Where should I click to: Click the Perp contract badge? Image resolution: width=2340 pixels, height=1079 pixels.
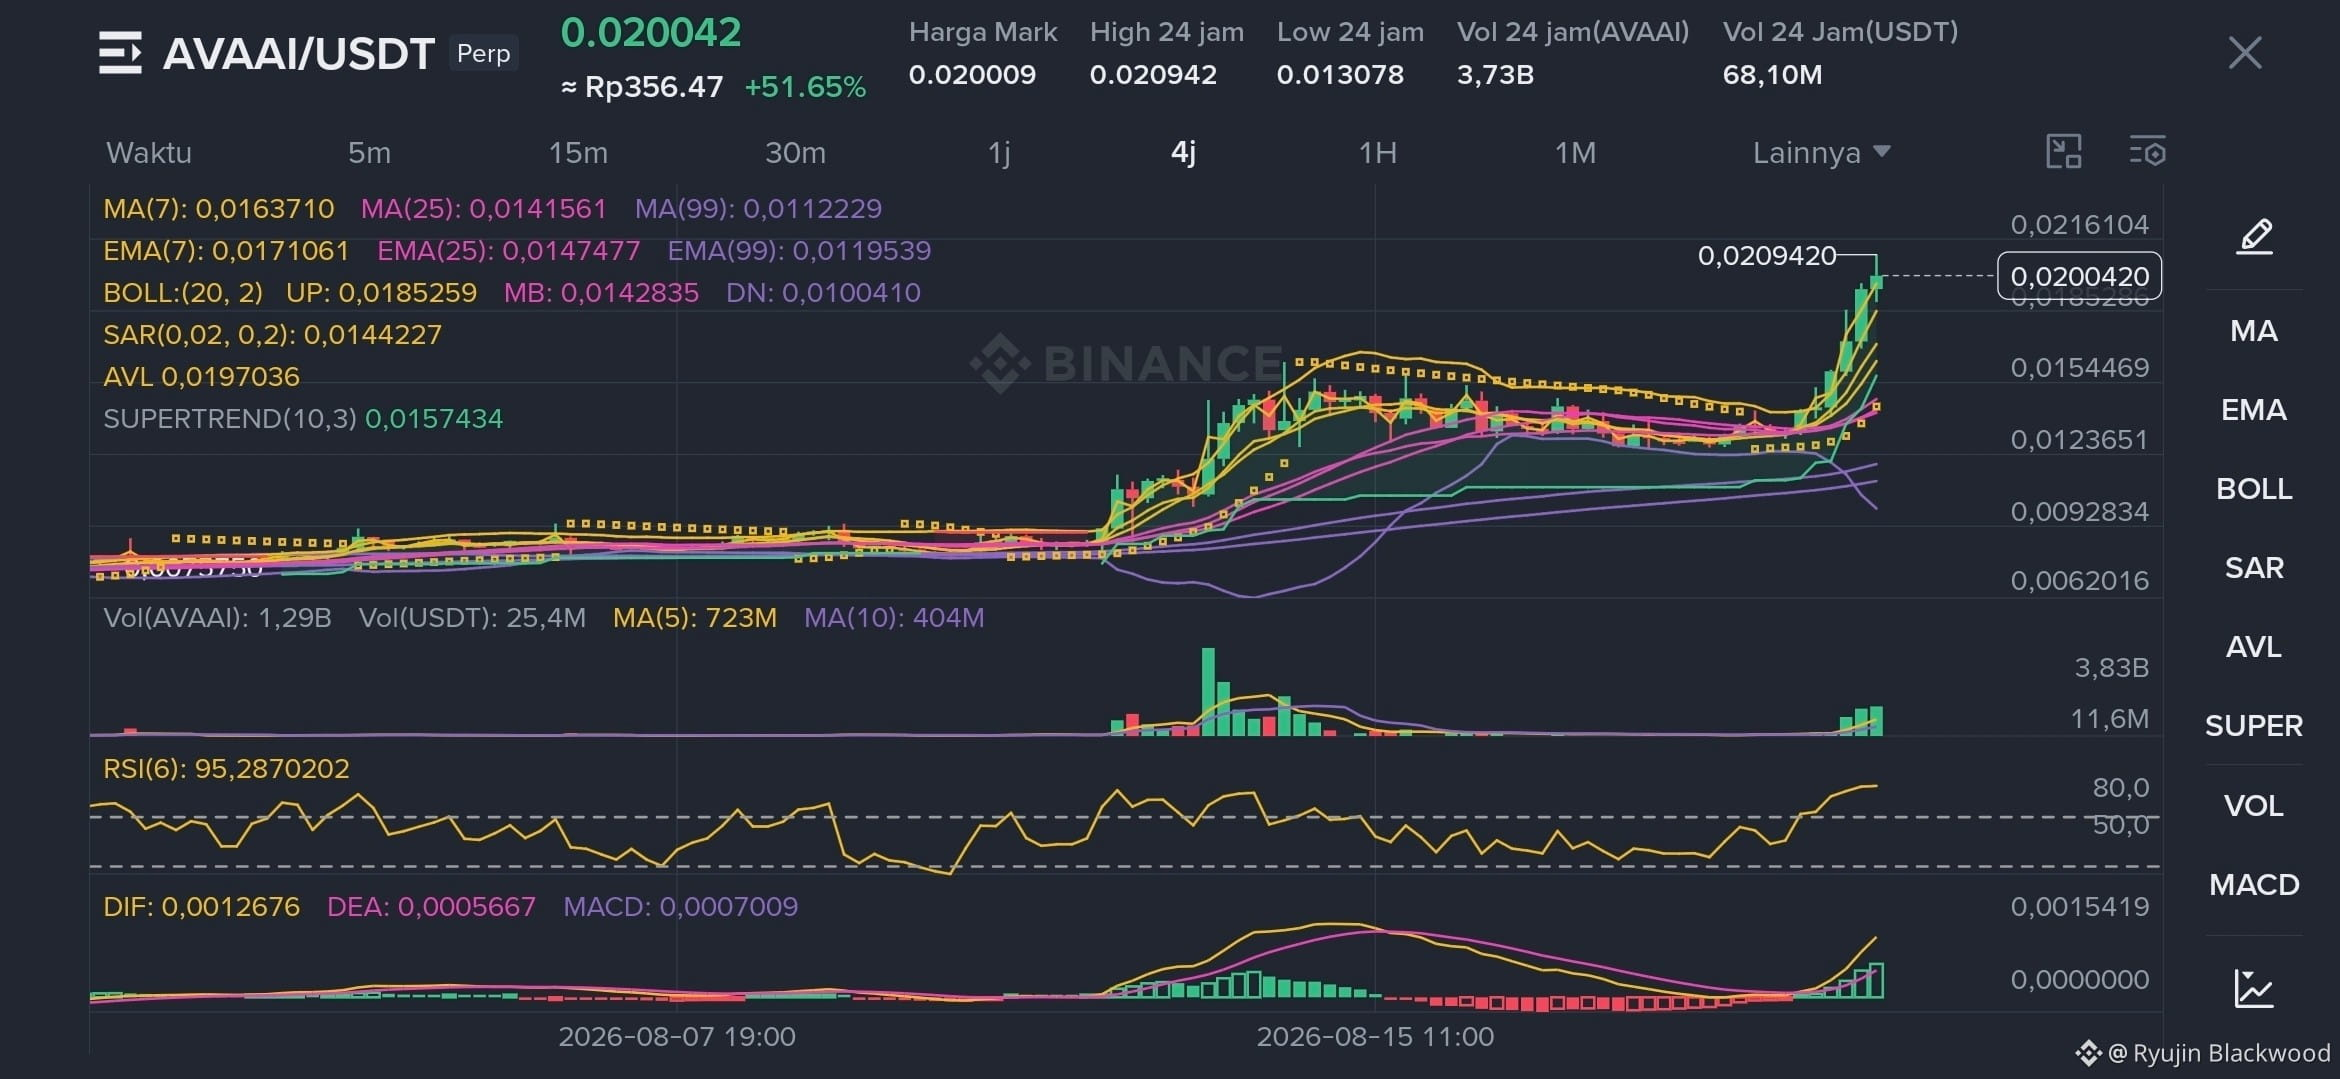pos(483,53)
